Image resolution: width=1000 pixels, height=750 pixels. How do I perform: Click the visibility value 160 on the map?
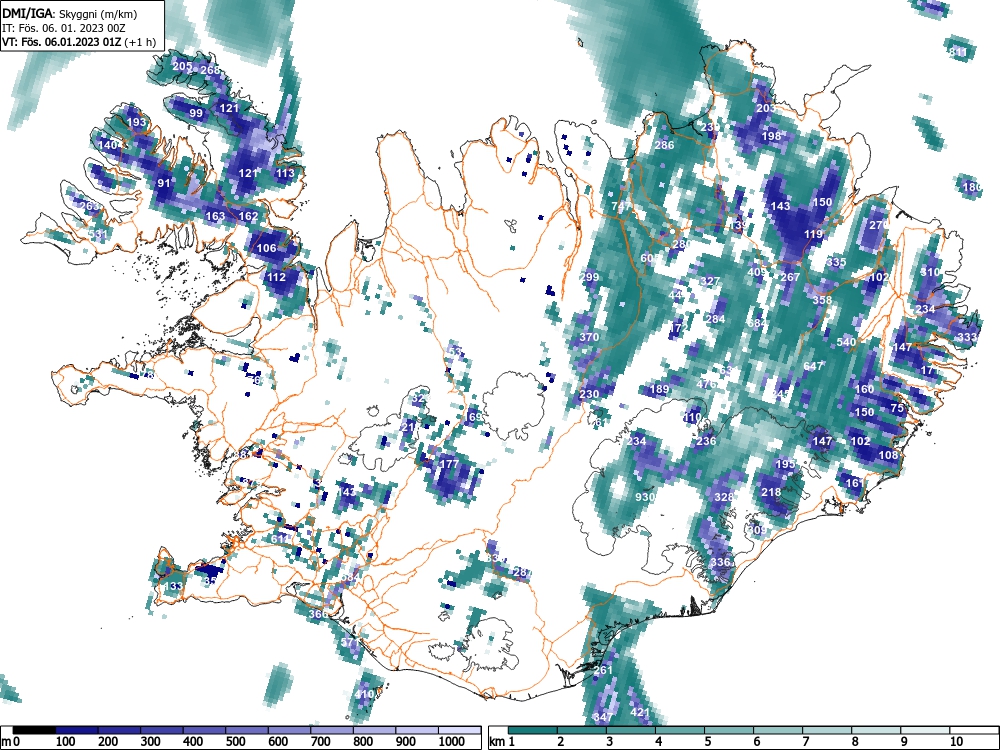click(864, 389)
